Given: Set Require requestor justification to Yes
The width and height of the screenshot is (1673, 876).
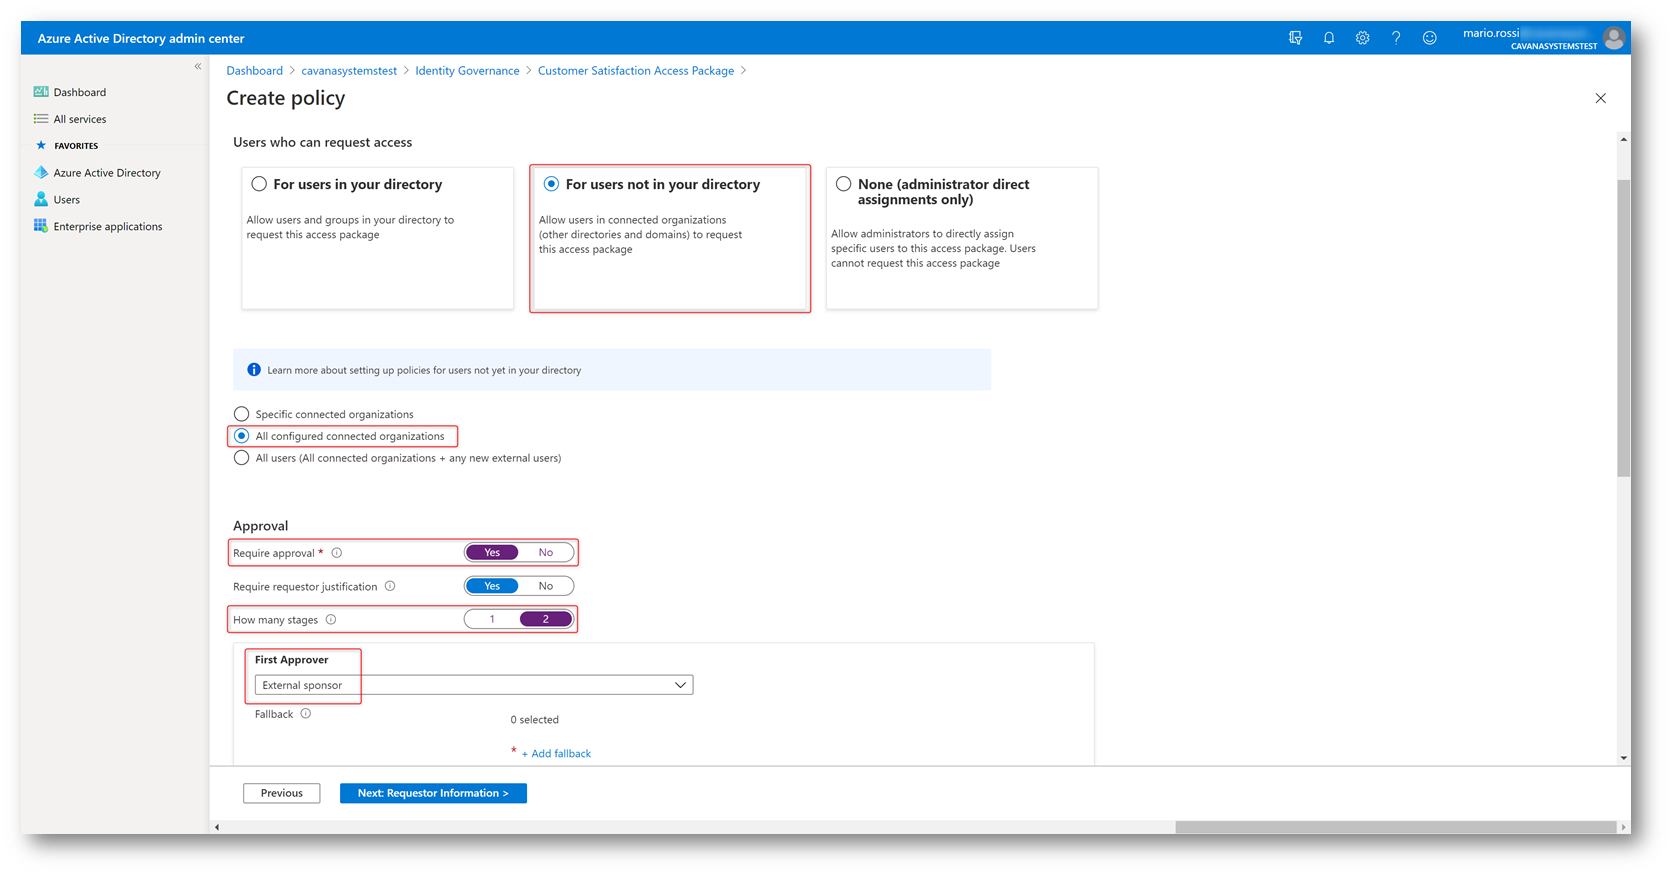Looking at the screenshot, I should (x=492, y=586).
